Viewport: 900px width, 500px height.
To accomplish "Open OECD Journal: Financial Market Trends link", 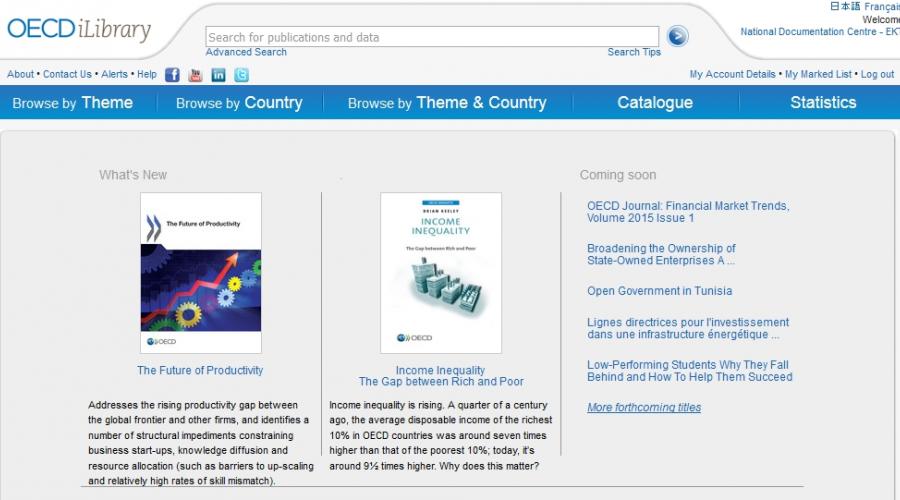I will coord(688,212).
